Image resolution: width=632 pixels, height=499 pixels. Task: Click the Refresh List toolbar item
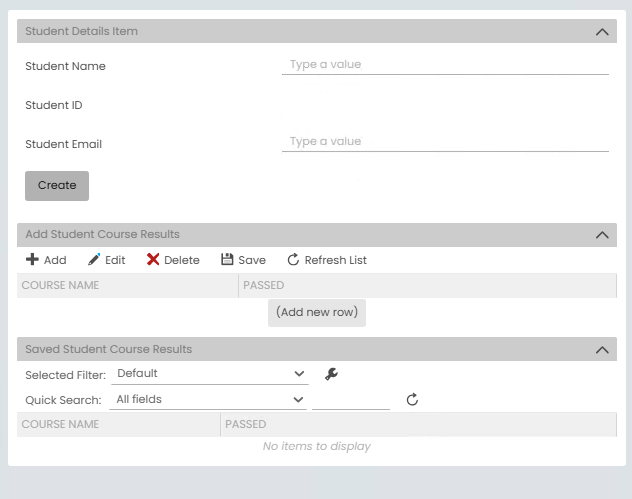(327, 260)
